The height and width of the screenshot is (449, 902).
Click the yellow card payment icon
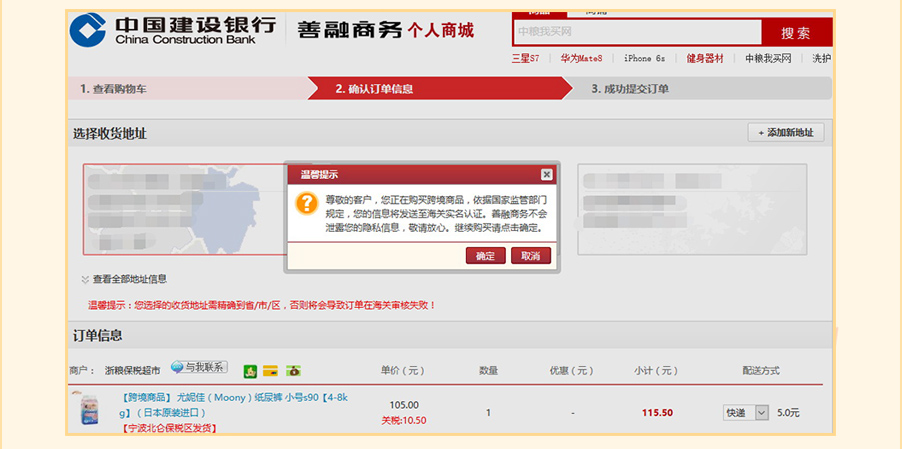point(270,371)
